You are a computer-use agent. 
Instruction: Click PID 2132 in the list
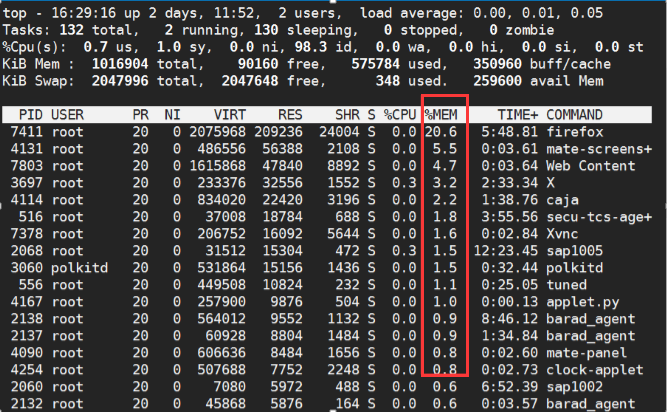pyautogui.click(x=27, y=404)
